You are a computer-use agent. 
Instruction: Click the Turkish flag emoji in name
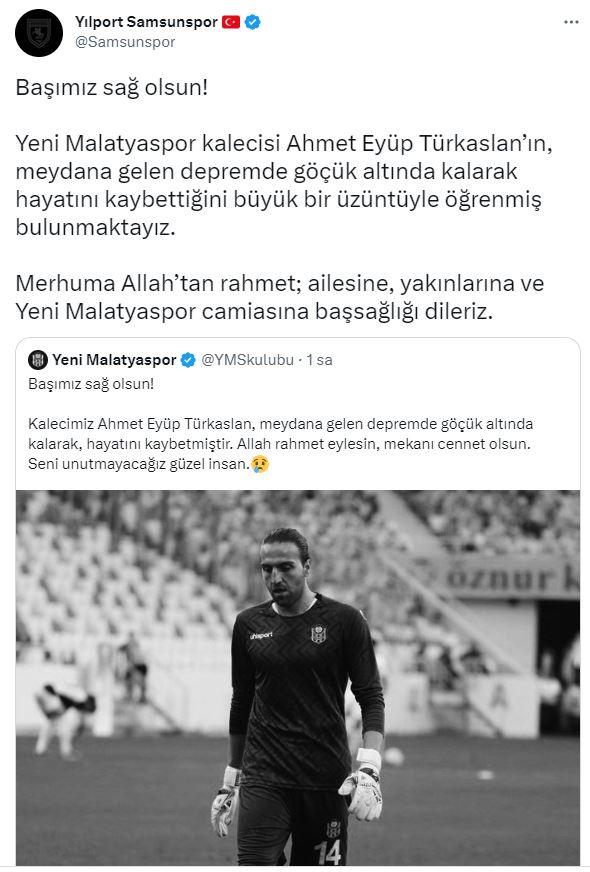[x=231, y=22]
